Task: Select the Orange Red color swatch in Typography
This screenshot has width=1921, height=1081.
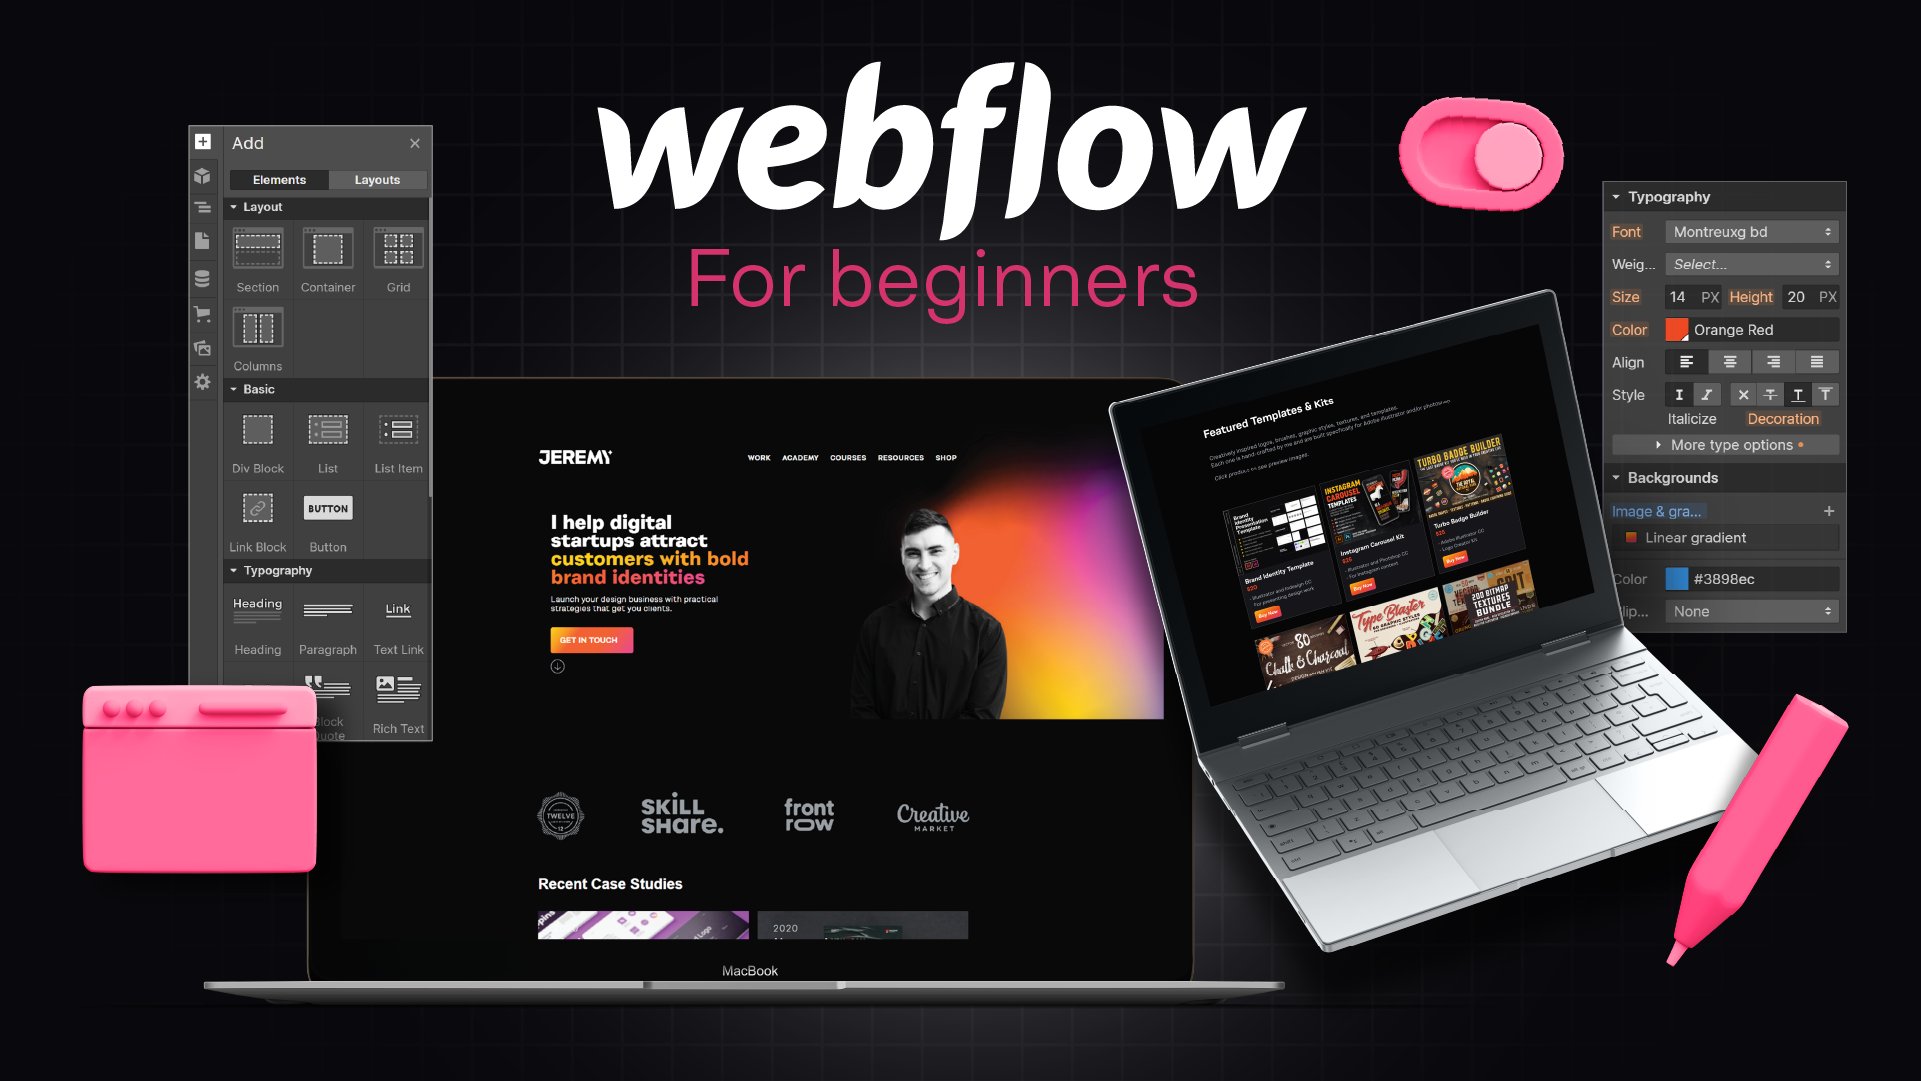Action: (x=1677, y=329)
